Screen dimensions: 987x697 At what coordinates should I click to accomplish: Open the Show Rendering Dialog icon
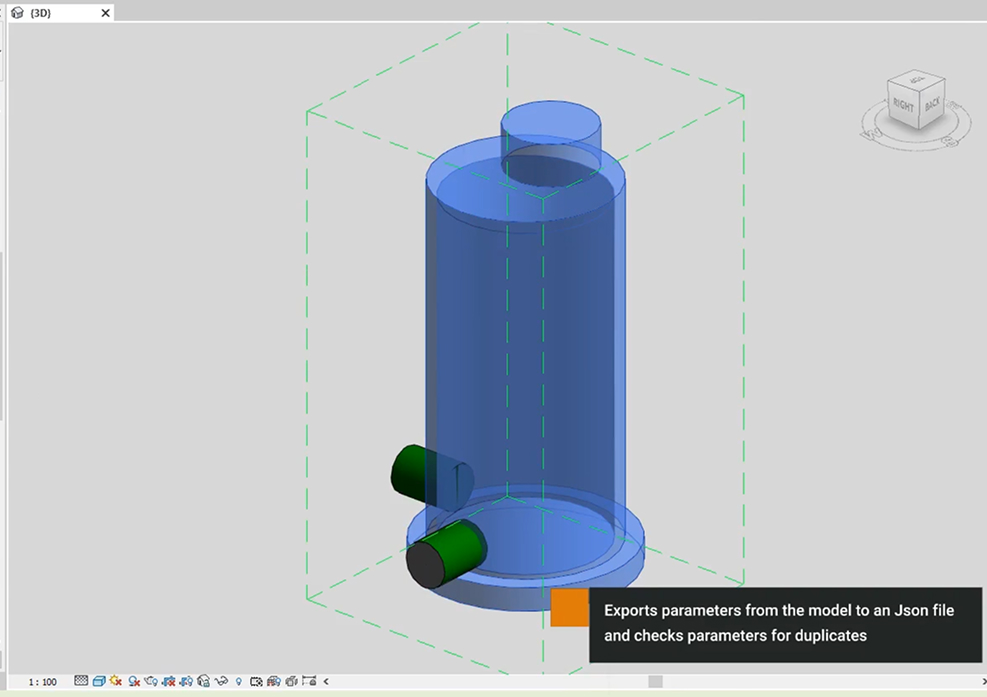(x=151, y=682)
